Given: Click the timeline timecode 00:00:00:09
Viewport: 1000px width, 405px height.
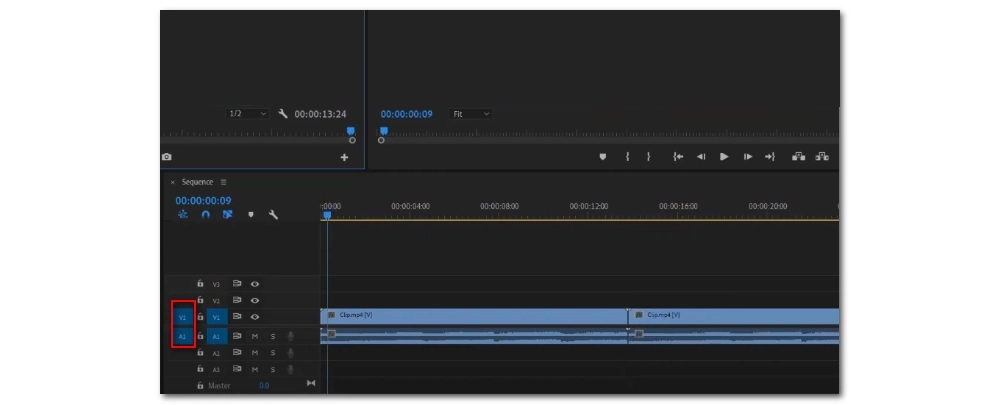Looking at the screenshot, I should (x=203, y=201).
